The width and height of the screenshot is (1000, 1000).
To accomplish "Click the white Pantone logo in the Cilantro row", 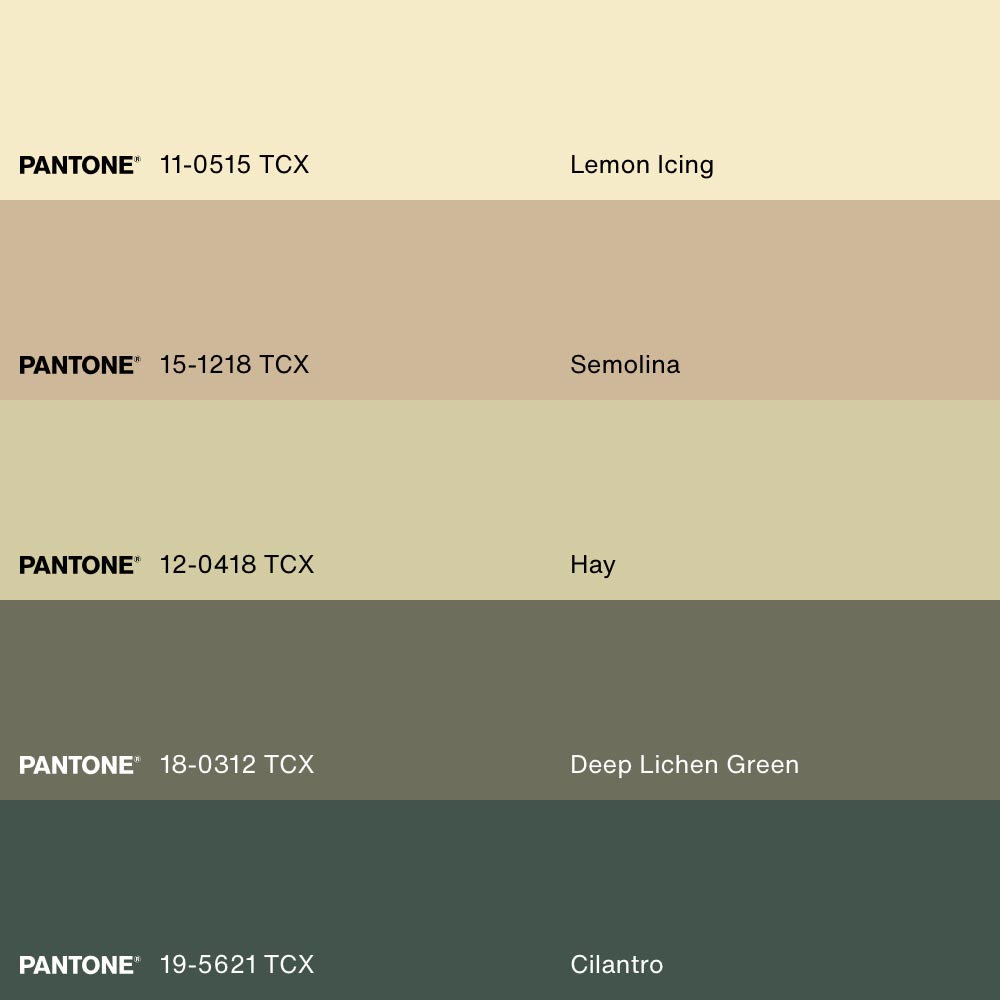I will [79, 965].
